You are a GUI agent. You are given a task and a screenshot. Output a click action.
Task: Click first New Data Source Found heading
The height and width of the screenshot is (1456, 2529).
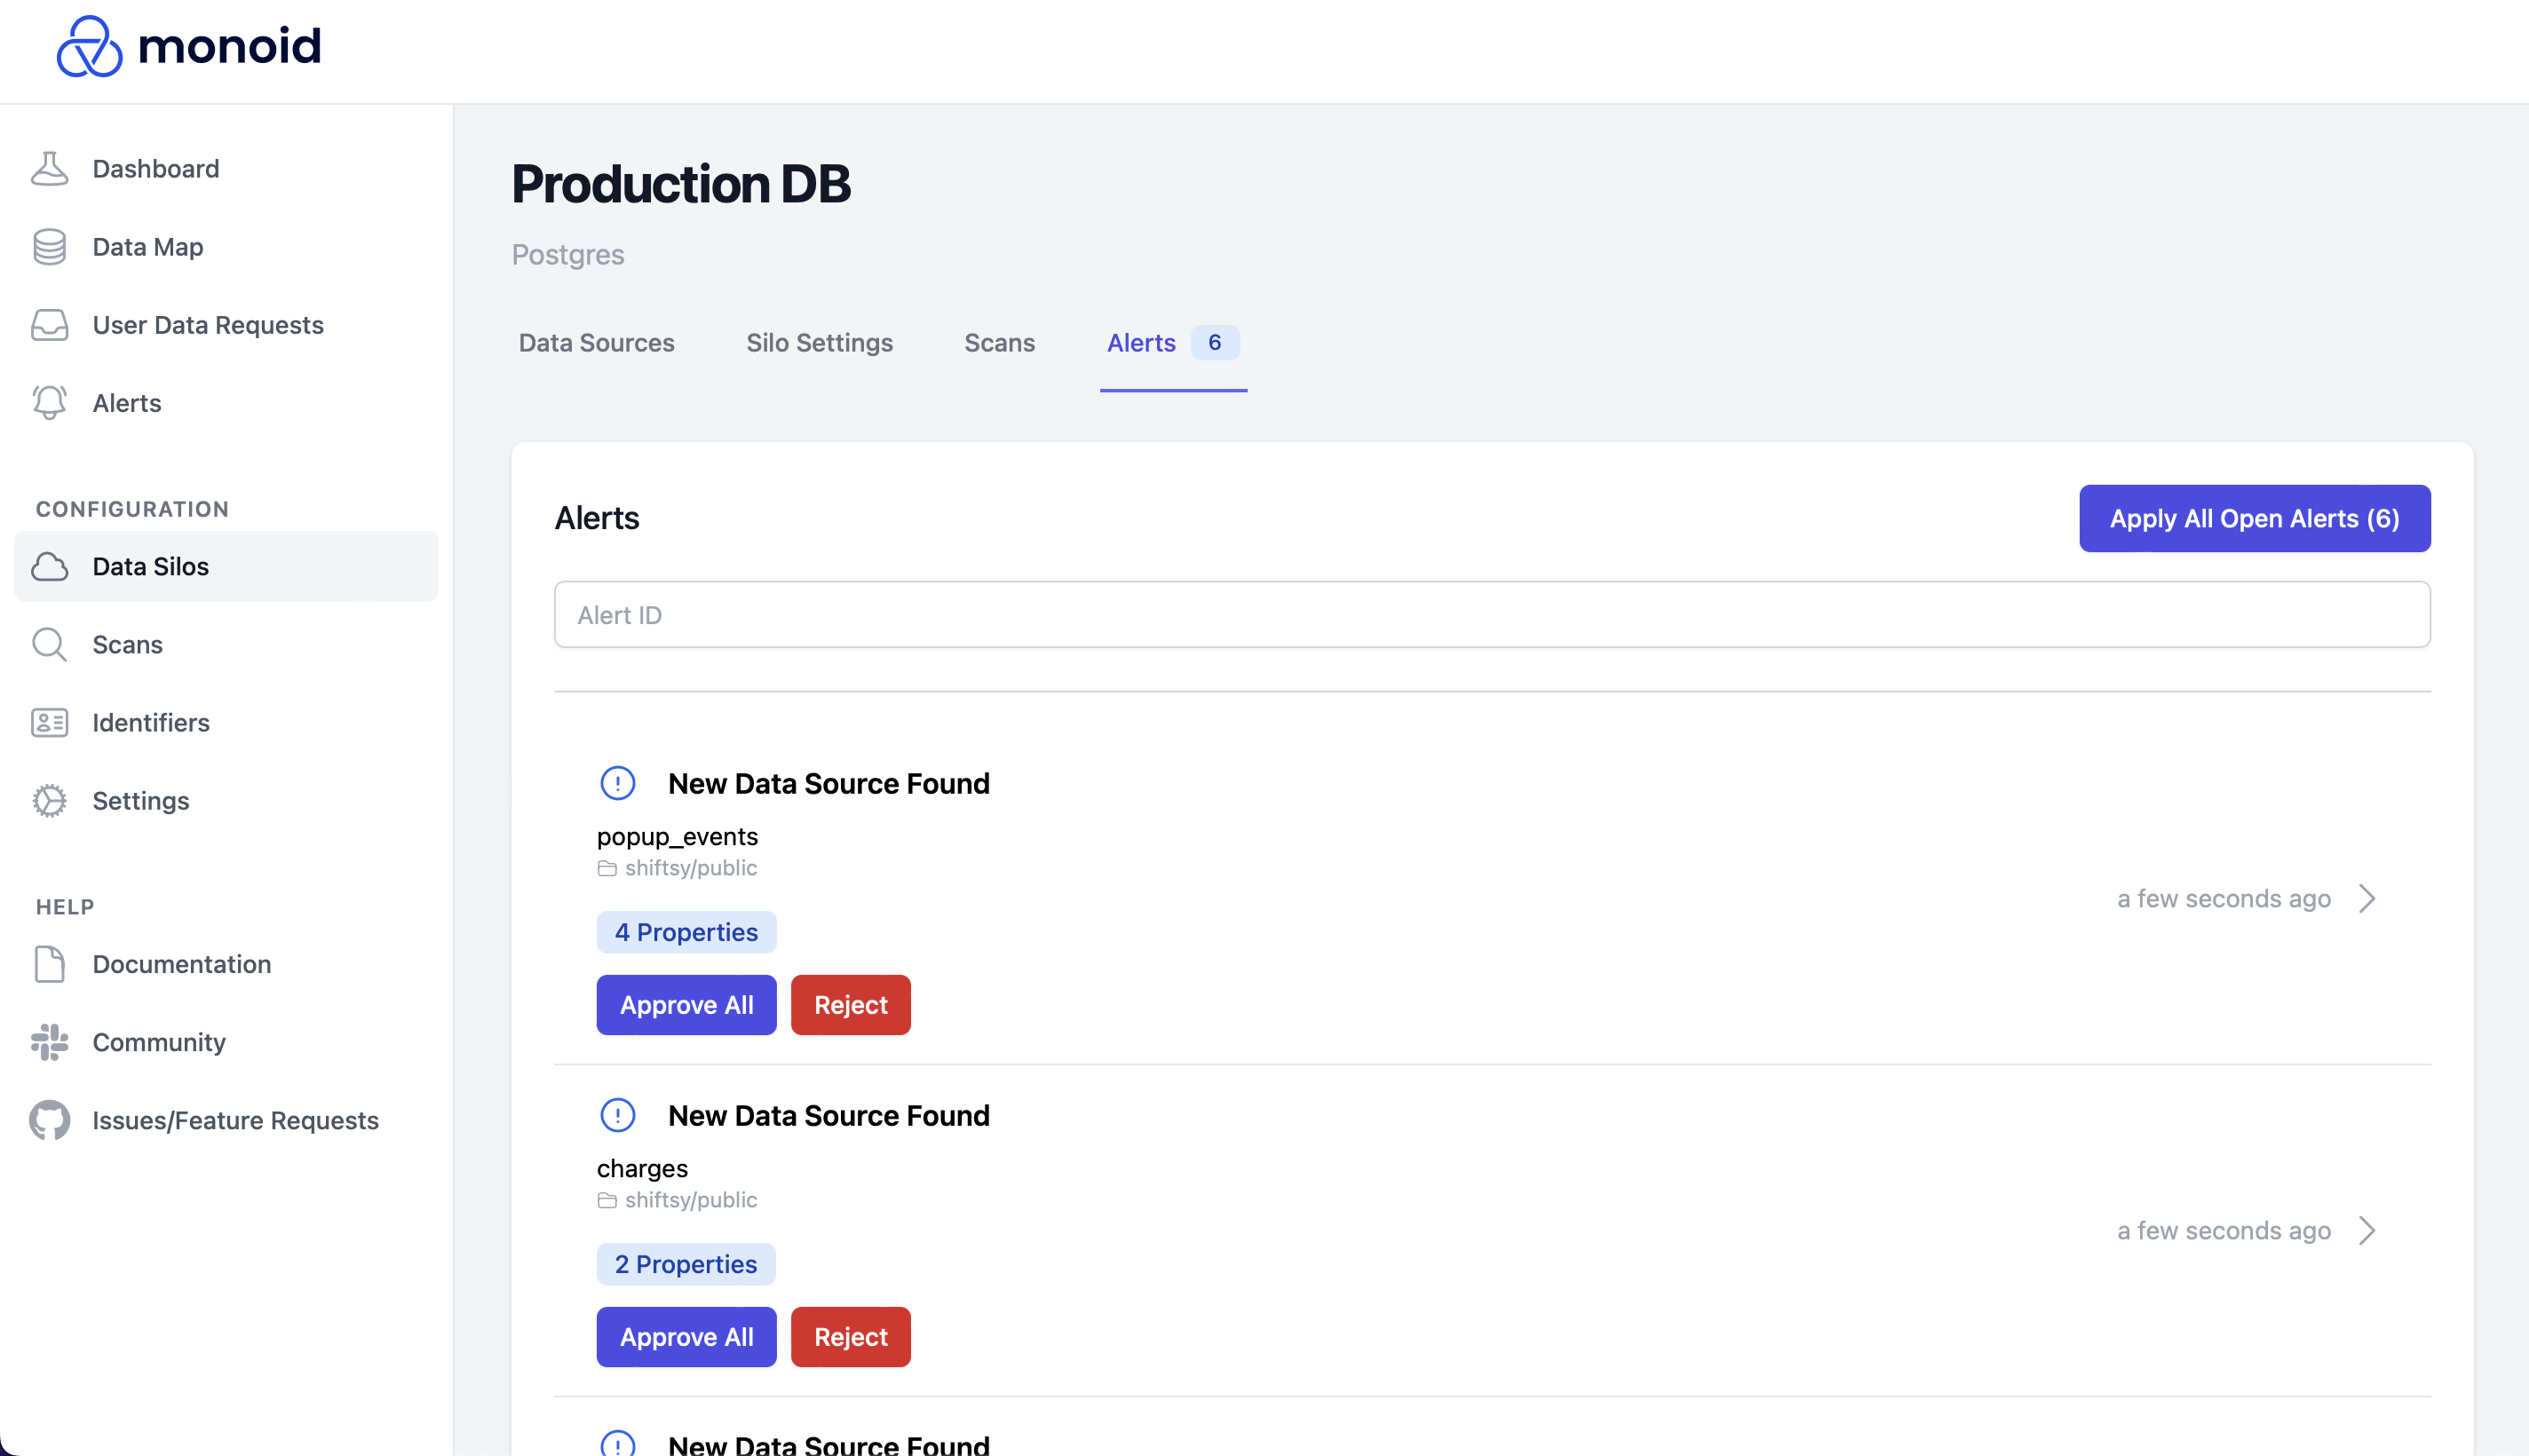[x=828, y=783]
